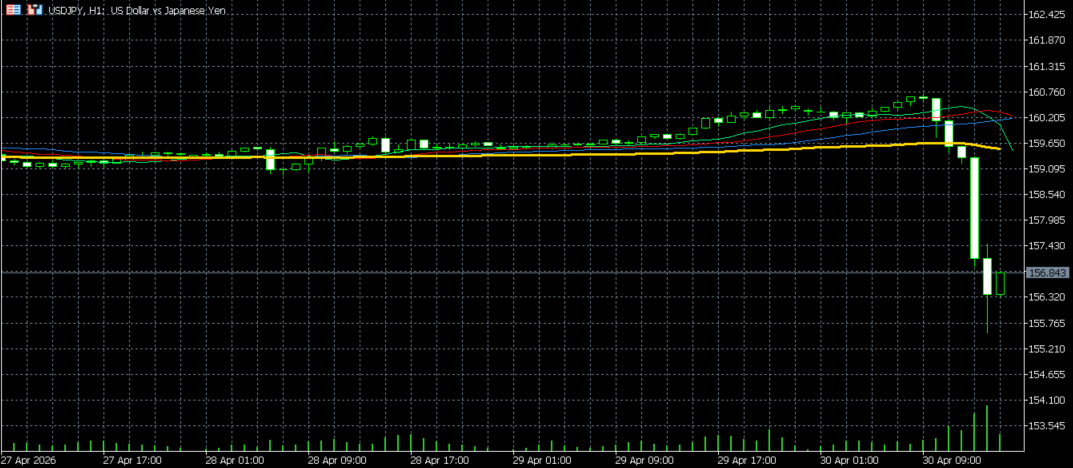Click the tallest volume bar at the bottom
The image size is (1073, 468).
(987, 428)
